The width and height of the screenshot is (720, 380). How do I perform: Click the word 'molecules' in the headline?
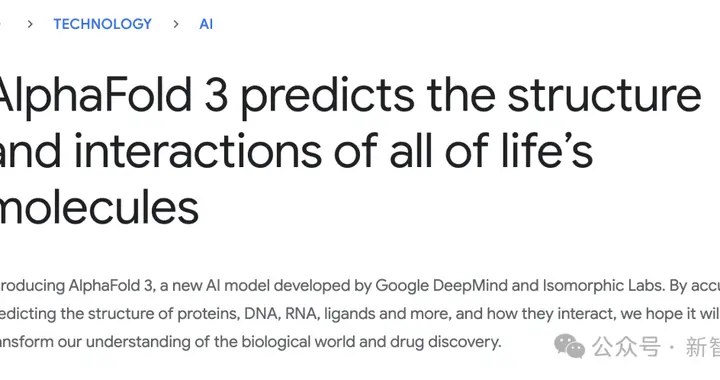pos(99,207)
